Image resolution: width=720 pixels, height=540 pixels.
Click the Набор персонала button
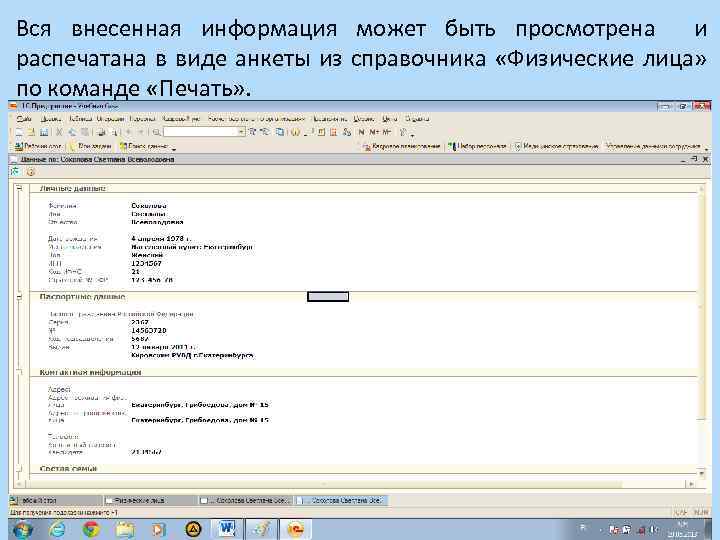(x=477, y=146)
